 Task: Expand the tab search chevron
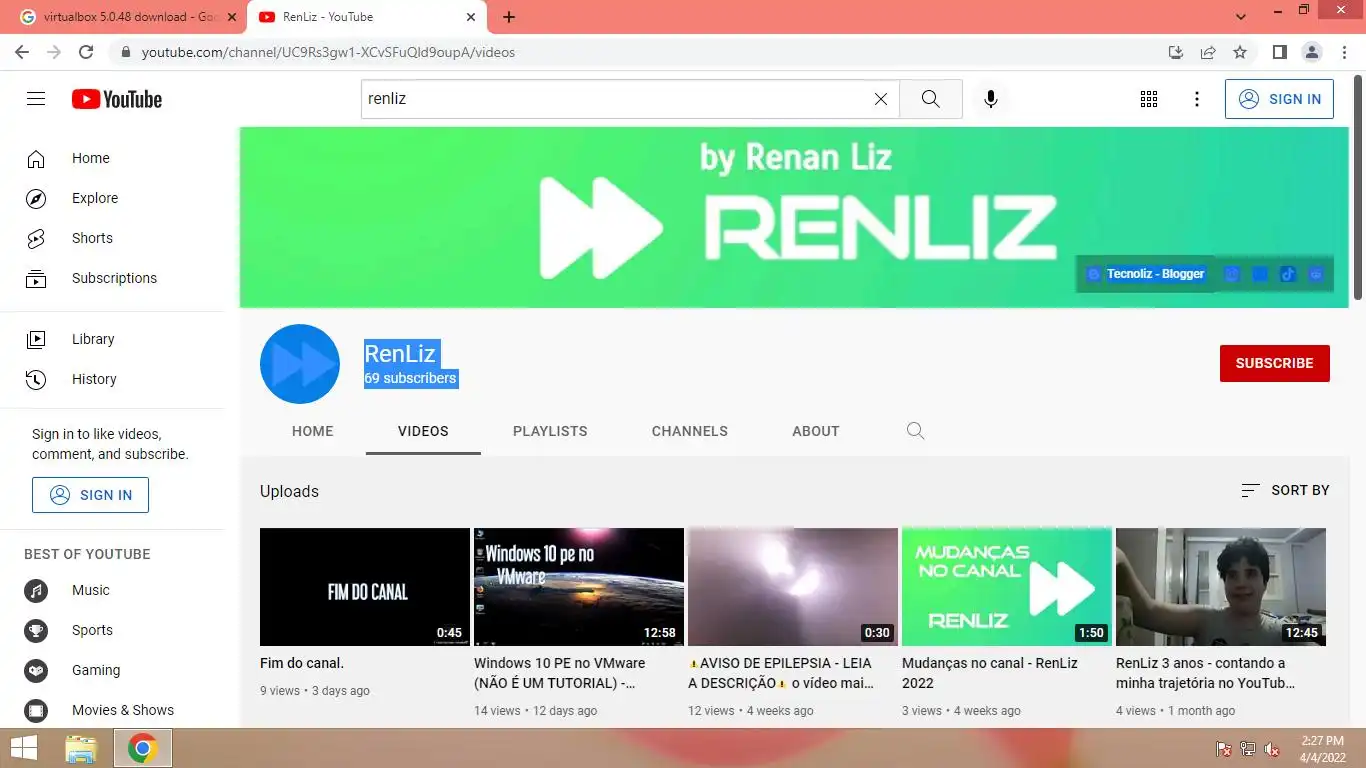click(1241, 17)
